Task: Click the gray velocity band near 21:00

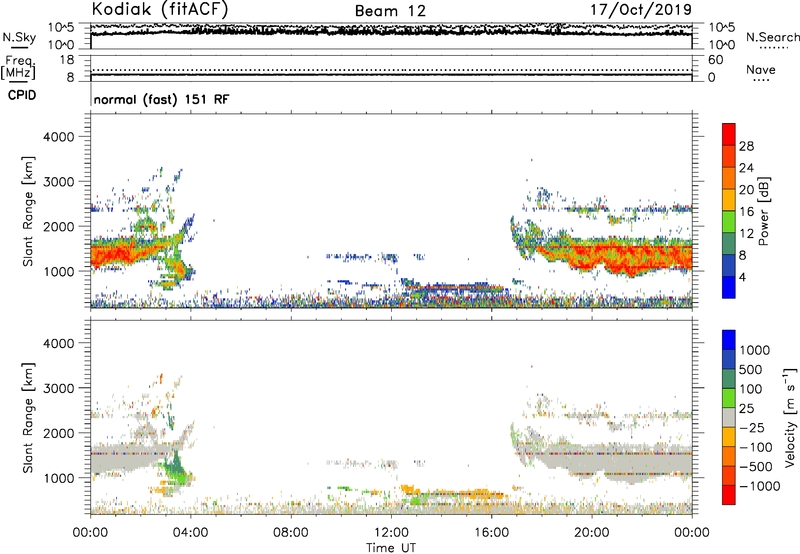Action: point(617,462)
